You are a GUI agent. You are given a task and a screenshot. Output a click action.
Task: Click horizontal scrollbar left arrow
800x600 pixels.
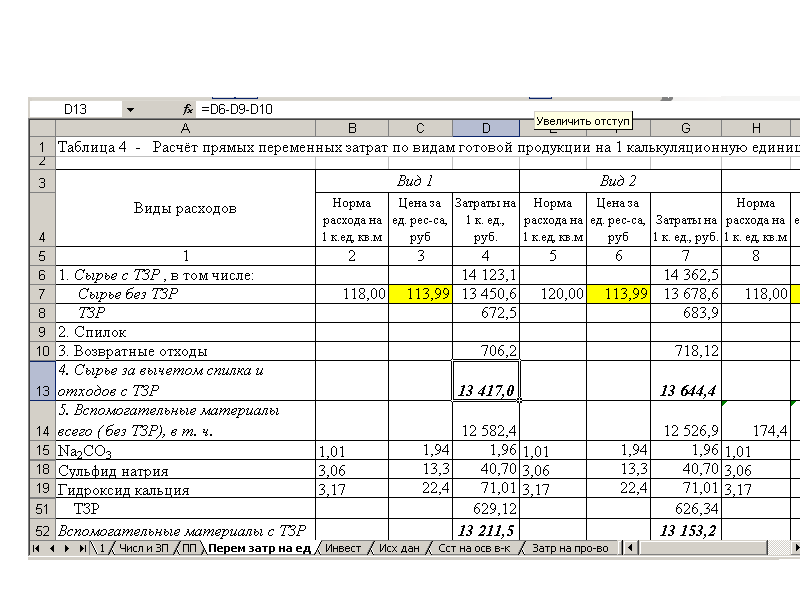pyautogui.click(x=630, y=548)
